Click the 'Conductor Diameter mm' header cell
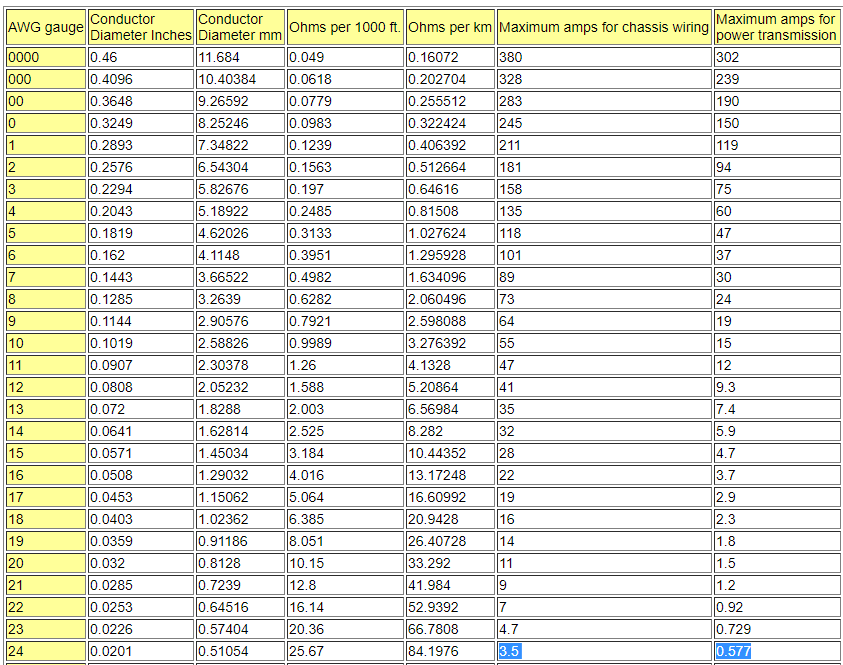This screenshot has width=843, height=665. 240,27
